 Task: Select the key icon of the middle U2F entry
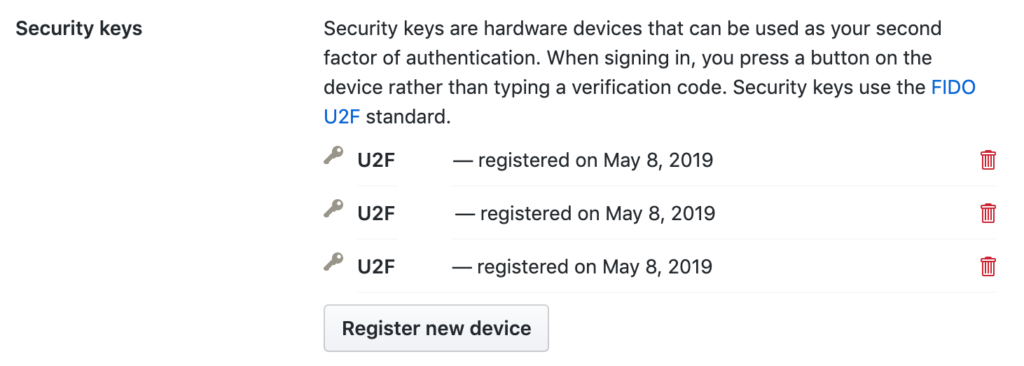pyautogui.click(x=333, y=210)
